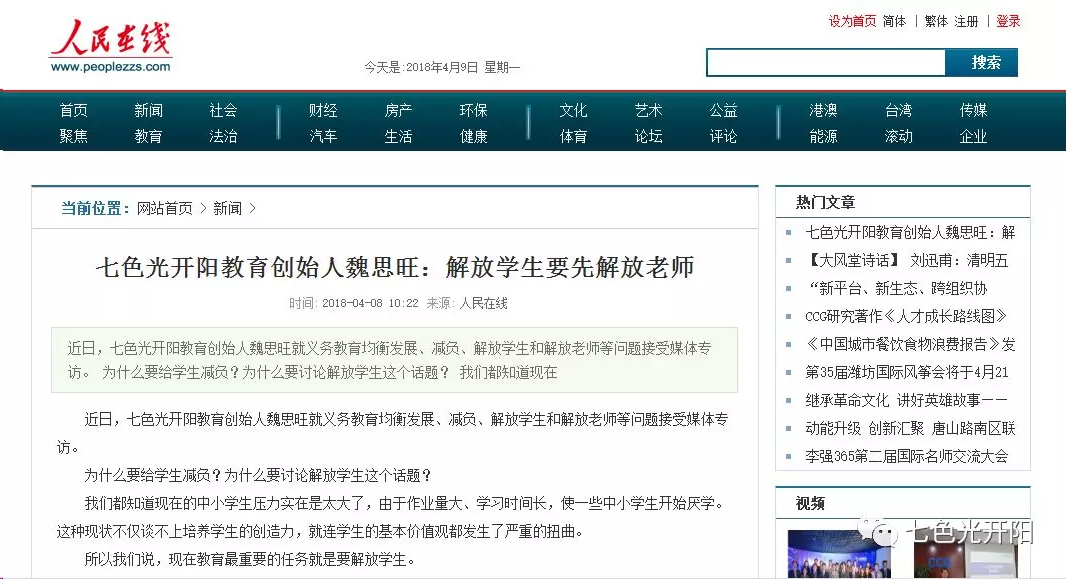The height and width of the screenshot is (579, 1066).
Task: Open 能源 navigation item
Action: coord(823,136)
